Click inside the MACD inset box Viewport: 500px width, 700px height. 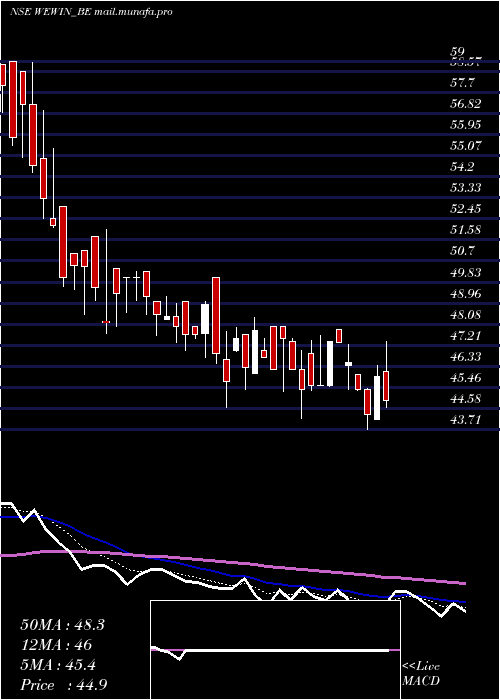click(x=275, y=650)
